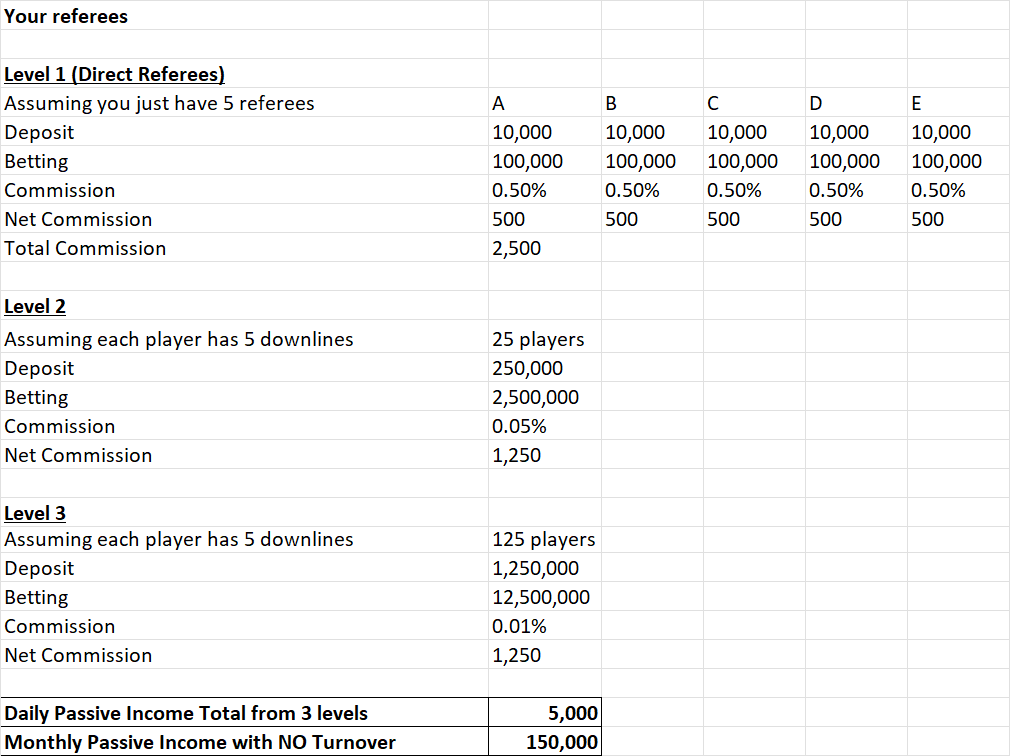Click the "Level 2" heading
1010x756 pixels.
[35, 306]
